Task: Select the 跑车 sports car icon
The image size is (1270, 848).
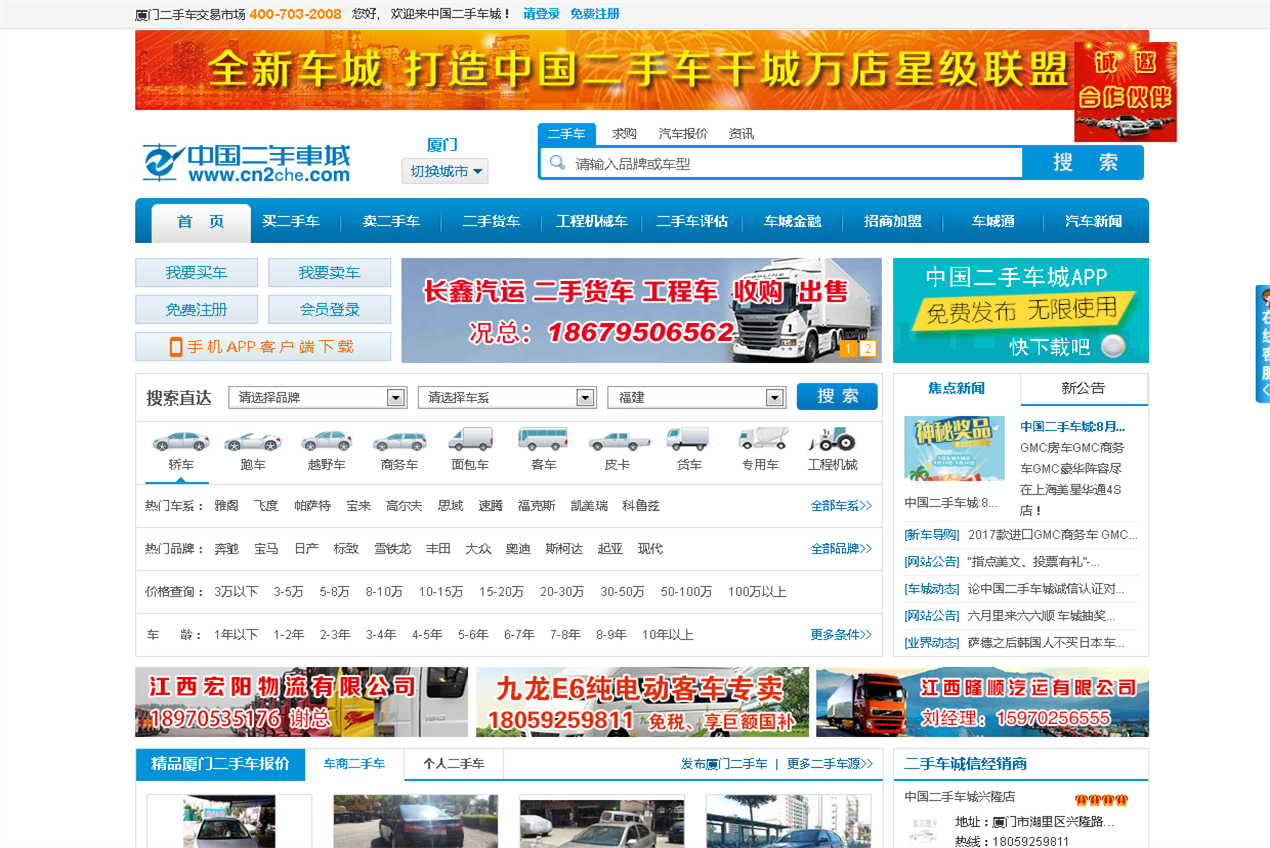Action: (x=253, y=440)
